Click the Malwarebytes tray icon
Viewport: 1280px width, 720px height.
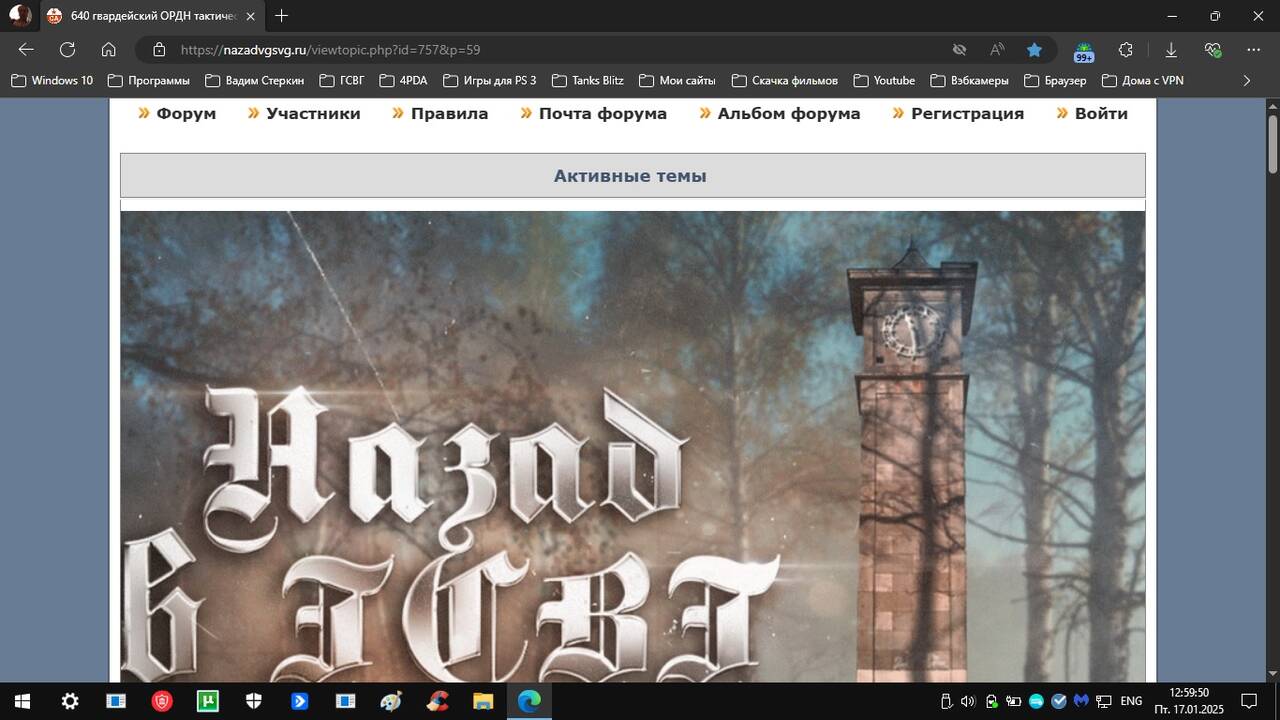tap(1081, 701)
